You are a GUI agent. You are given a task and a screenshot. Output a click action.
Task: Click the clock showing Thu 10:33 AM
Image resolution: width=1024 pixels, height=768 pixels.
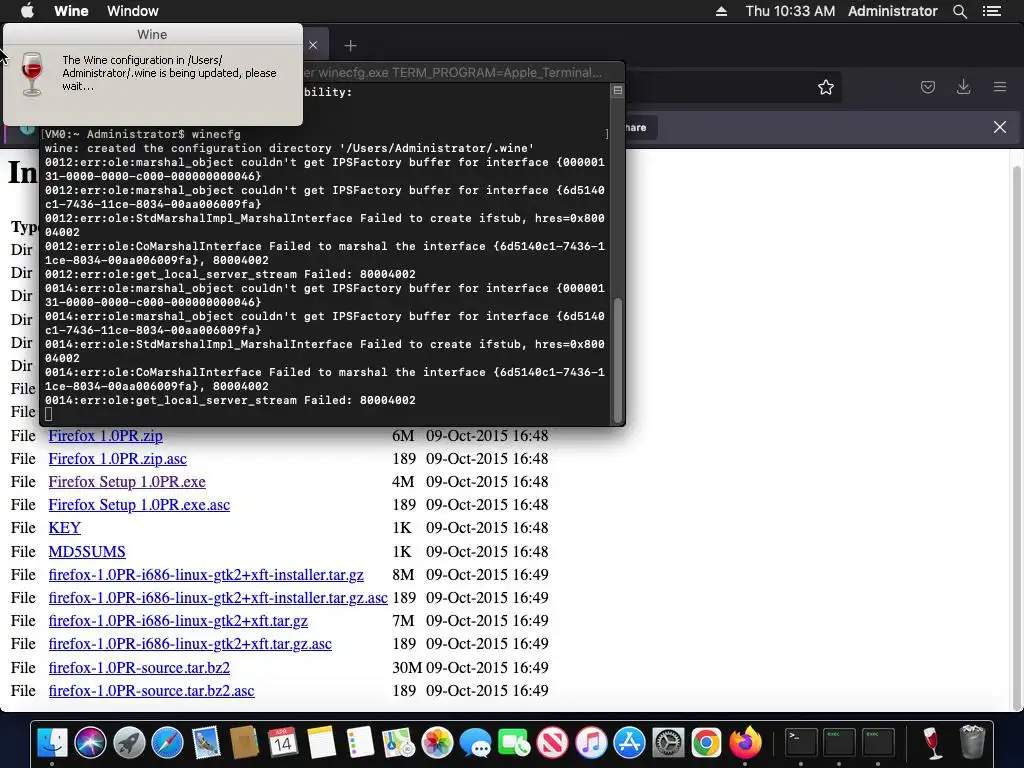point(790,11)
